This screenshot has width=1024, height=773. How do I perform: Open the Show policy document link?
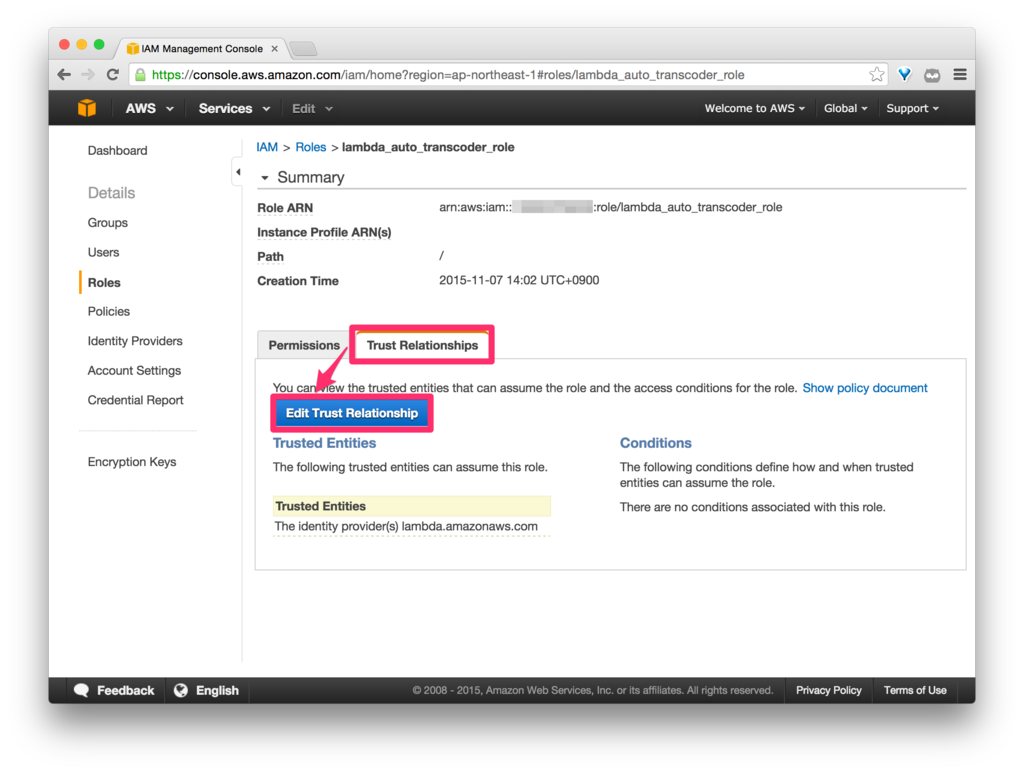(865, 388)
